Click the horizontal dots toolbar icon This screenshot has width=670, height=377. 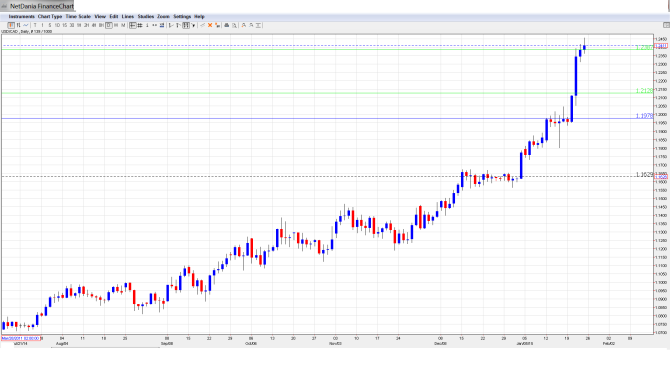click(x=155, y=26)
